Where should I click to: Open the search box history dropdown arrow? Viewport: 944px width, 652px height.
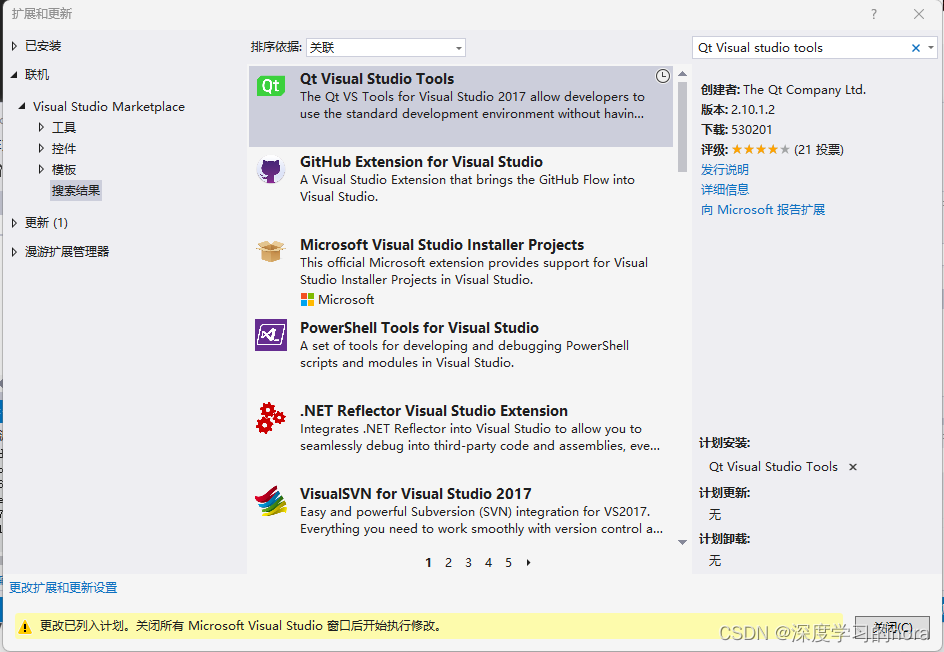pyautogui.click(x=929, y=47)
